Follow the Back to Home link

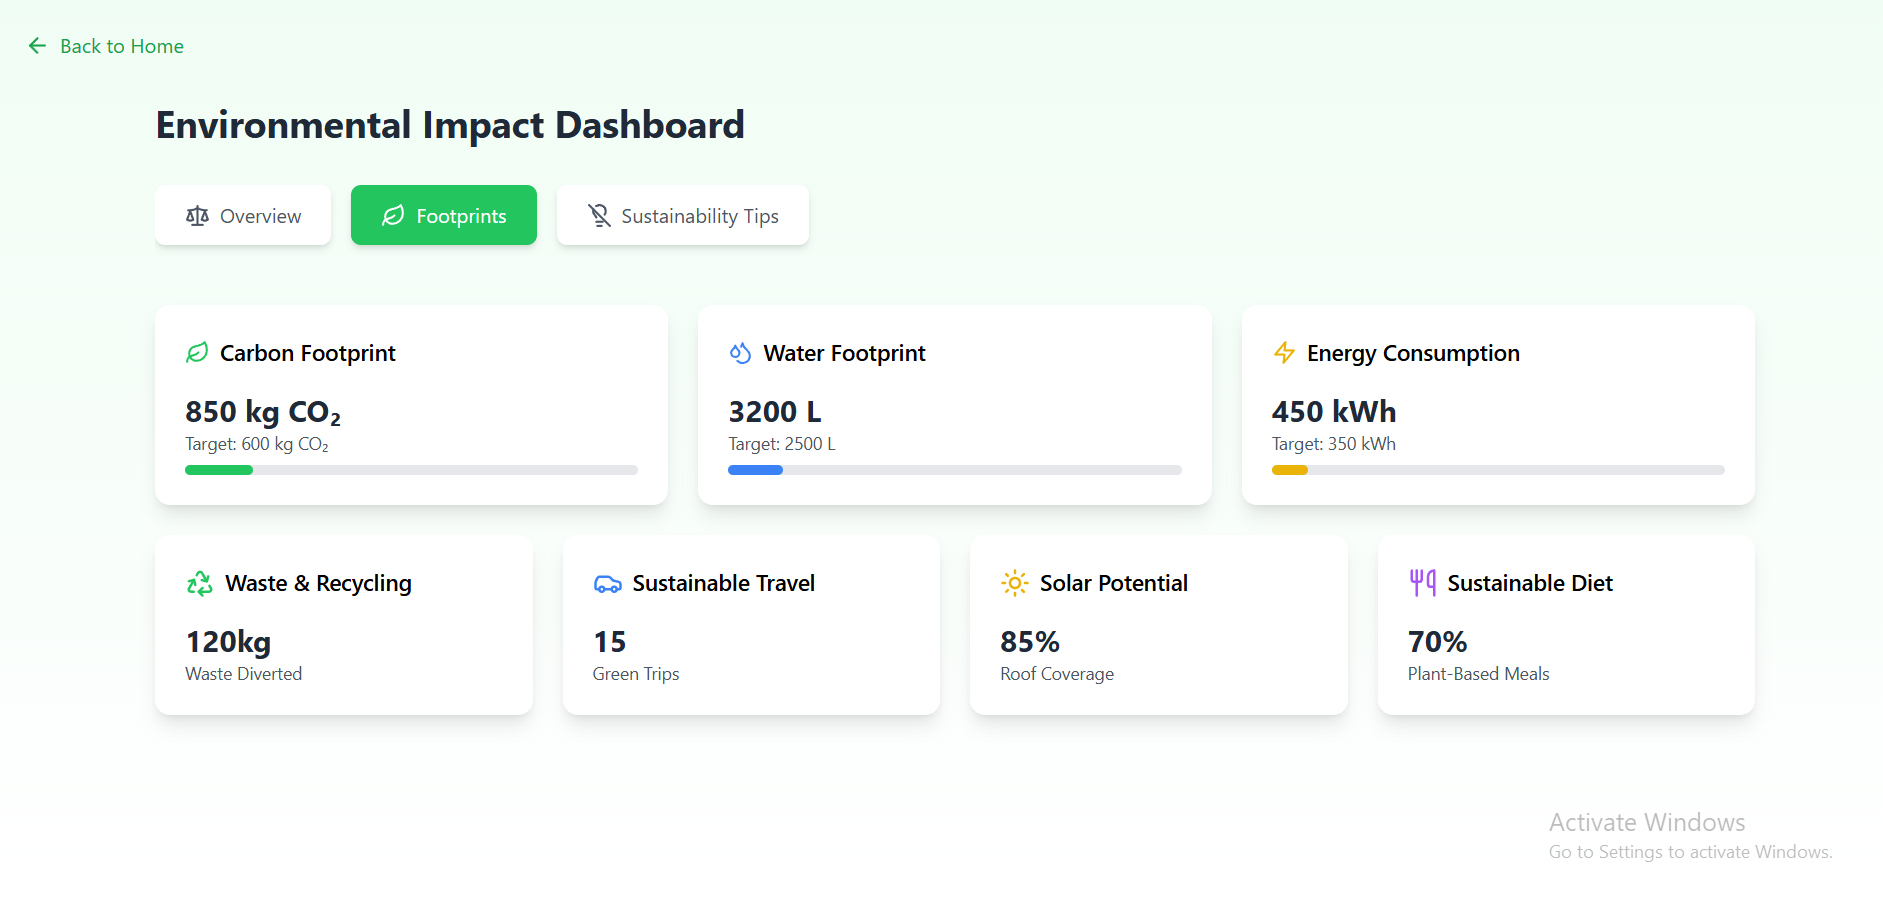121,46
